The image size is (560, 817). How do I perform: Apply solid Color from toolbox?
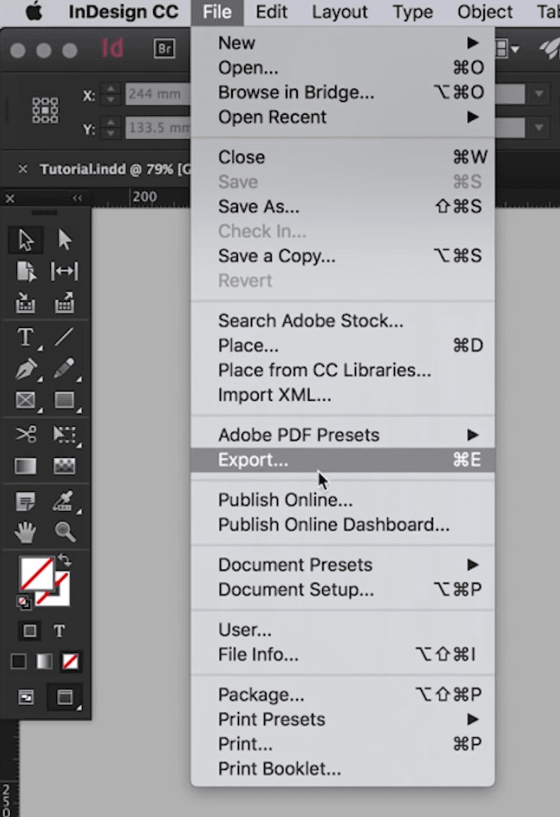19,661
